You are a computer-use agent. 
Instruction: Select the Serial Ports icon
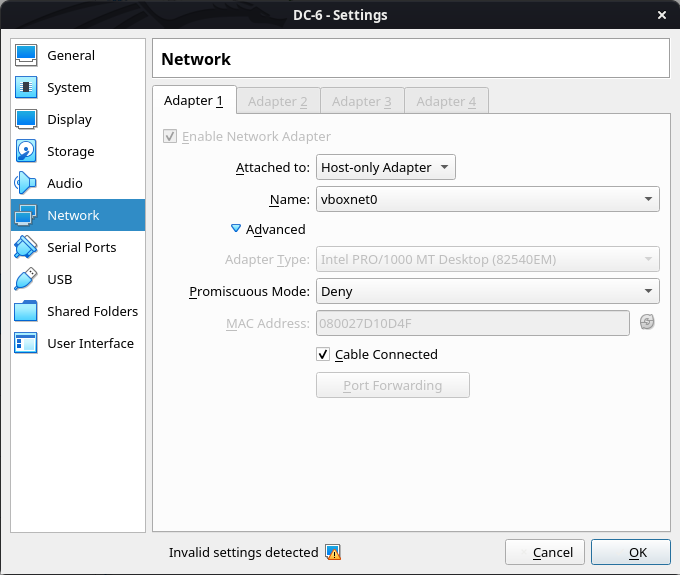pos(27,248)
